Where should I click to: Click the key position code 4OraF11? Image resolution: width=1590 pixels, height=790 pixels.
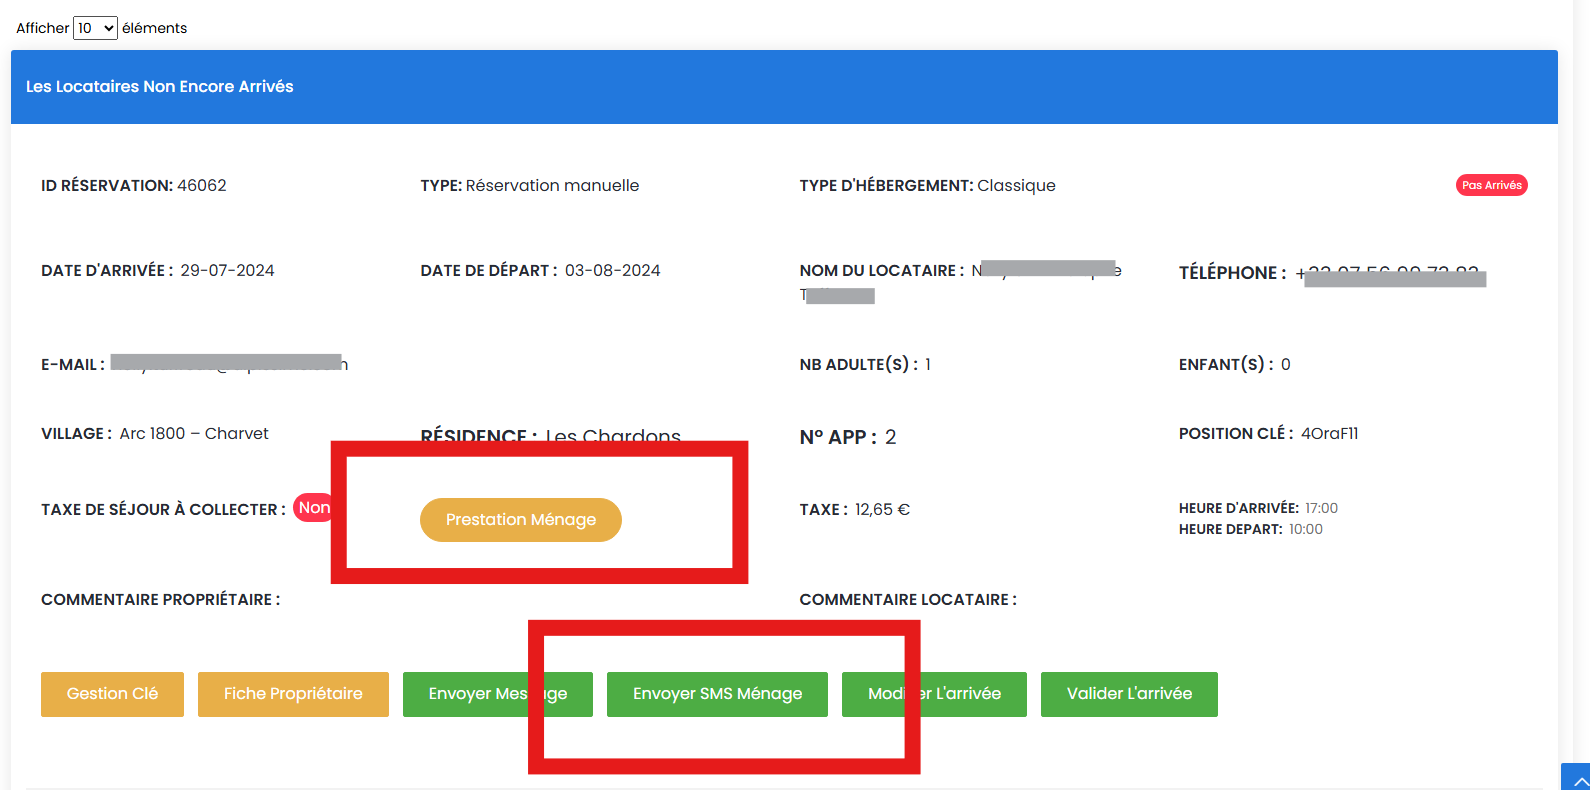coord(1329,434)
